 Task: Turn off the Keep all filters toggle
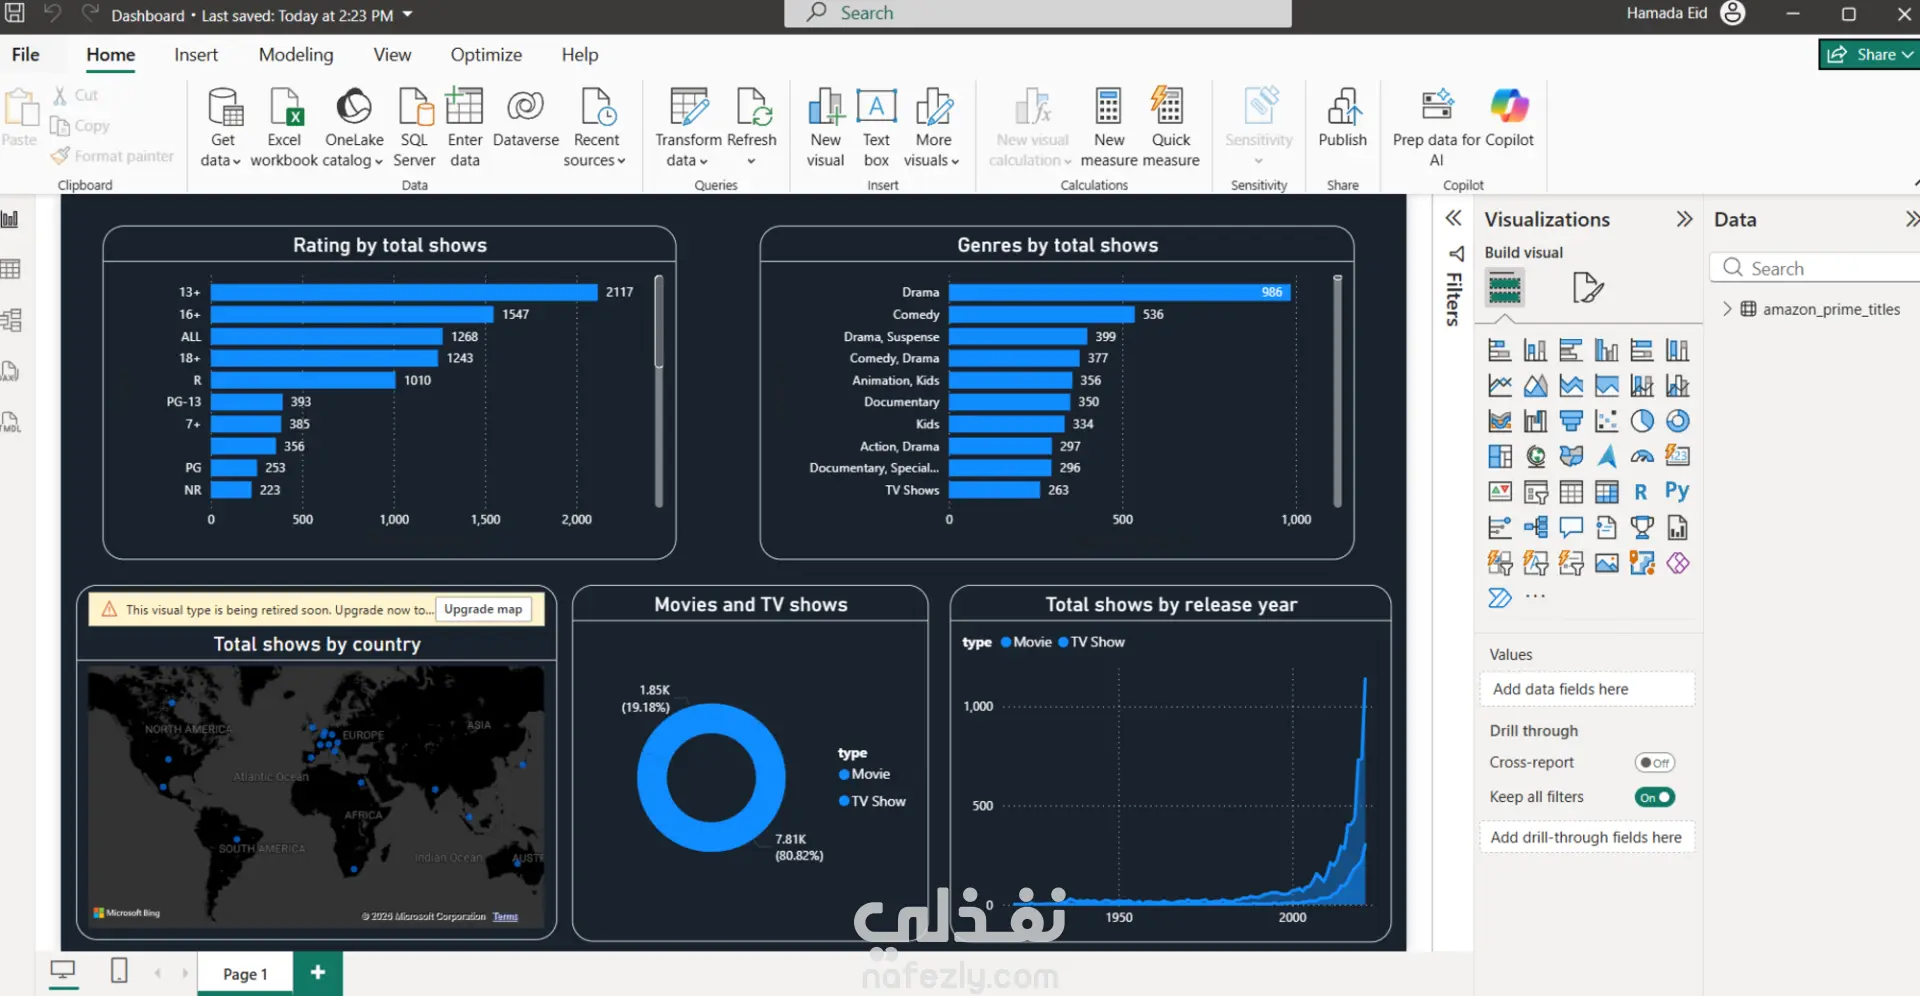(1654, 797)
